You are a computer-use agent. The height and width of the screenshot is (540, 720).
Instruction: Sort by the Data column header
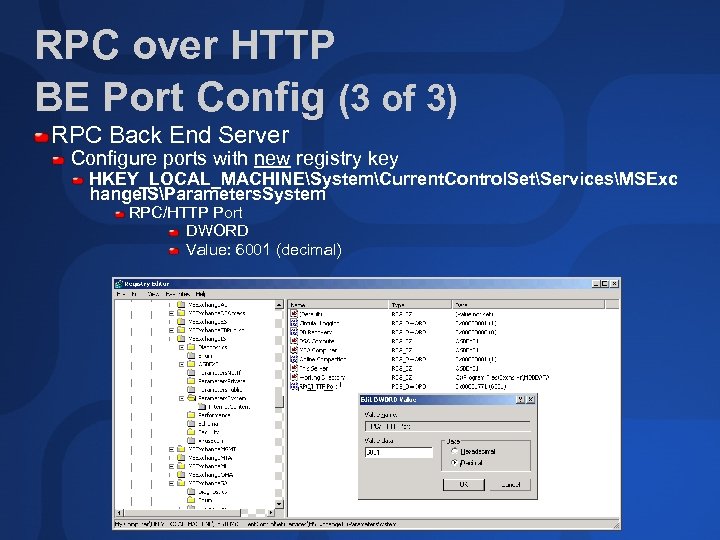pyautogui.click(x=528, y=304)
